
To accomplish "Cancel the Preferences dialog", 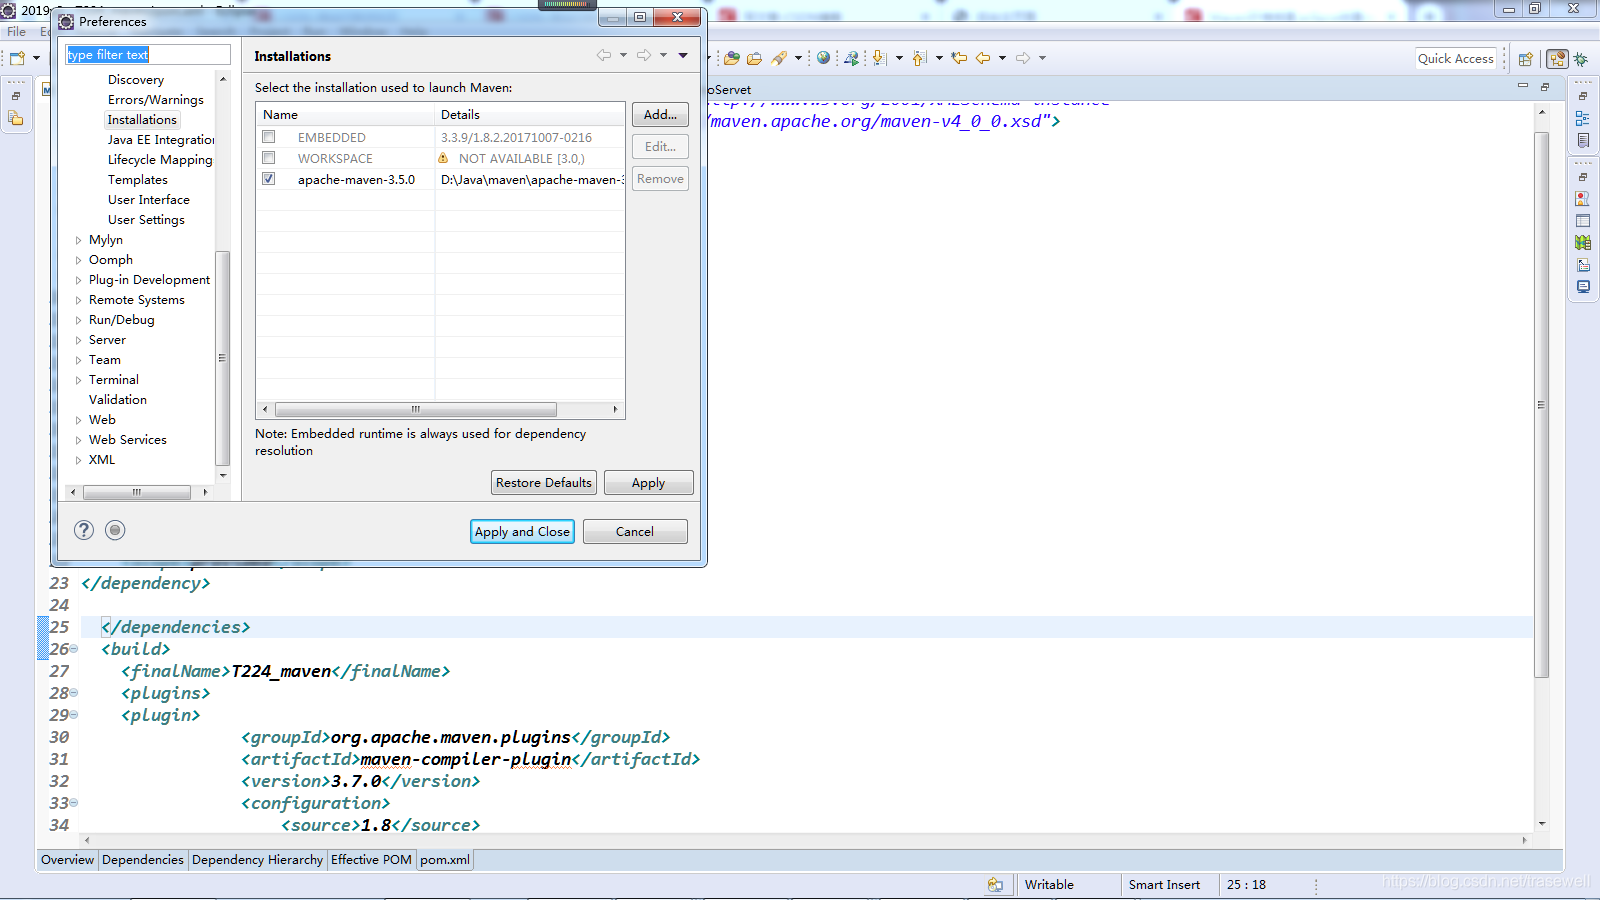I will pos(635,532).
